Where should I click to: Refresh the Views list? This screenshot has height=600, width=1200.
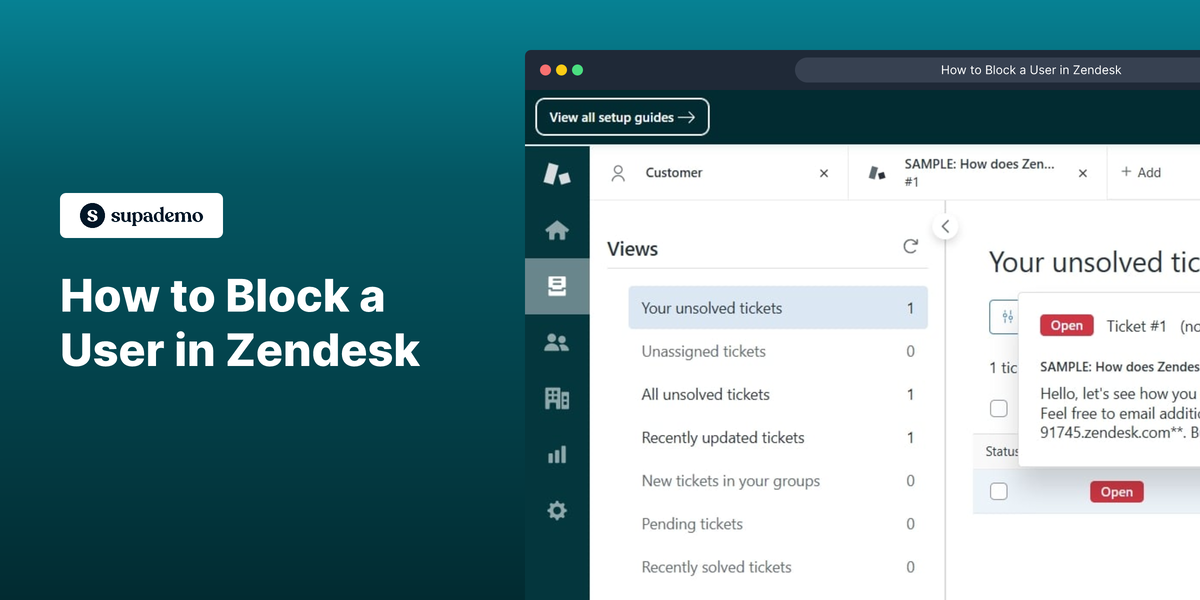(x=910, y=246)
